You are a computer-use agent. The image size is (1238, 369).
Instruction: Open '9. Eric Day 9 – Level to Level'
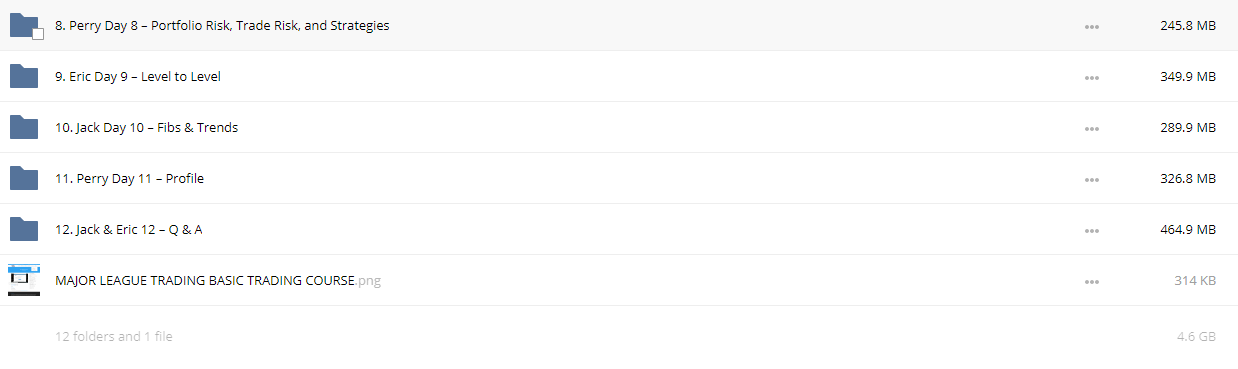pyautogui.click(x=138, y=77)
